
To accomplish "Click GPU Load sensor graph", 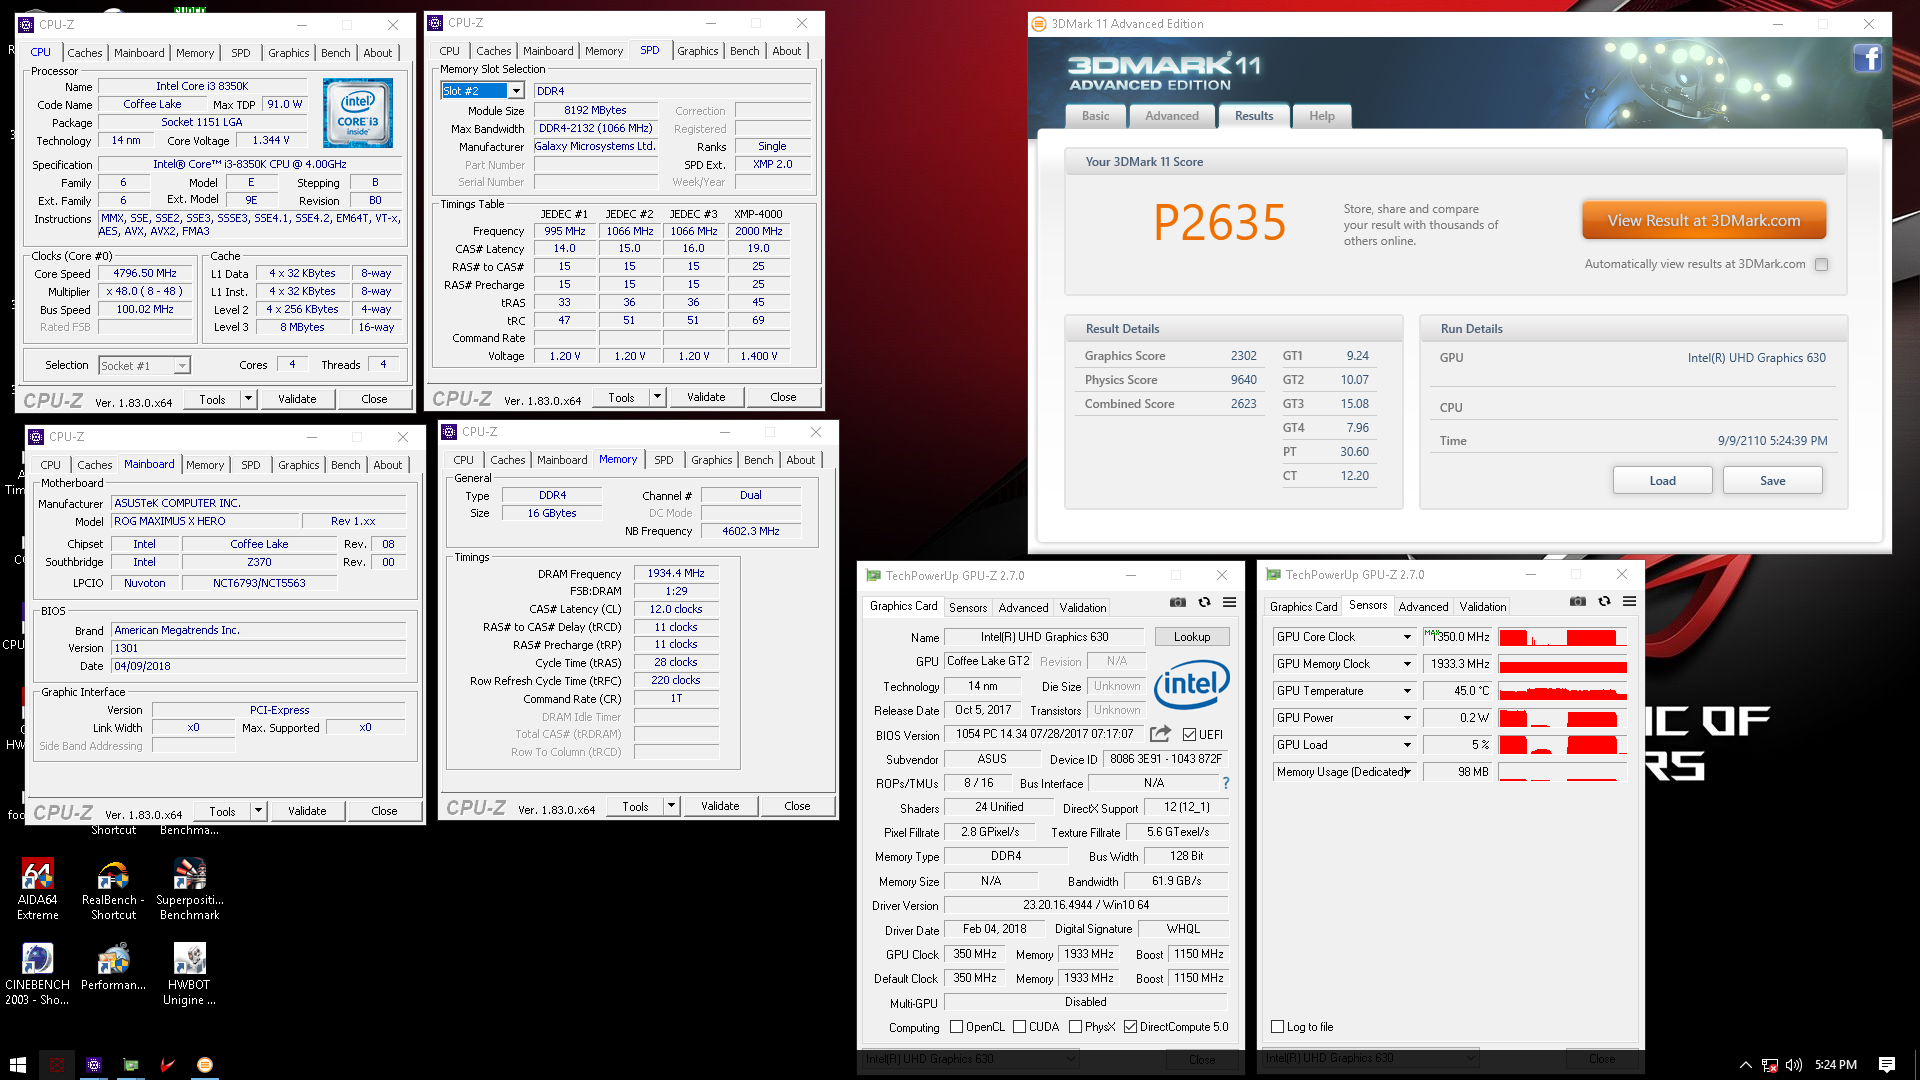I will point(1563,745).
